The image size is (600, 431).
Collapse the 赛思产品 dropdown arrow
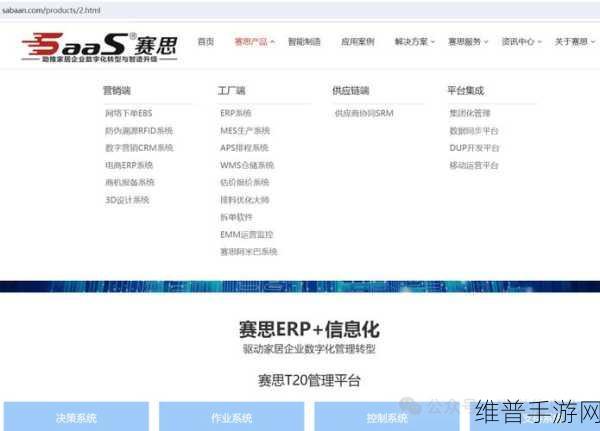[272, 42]
